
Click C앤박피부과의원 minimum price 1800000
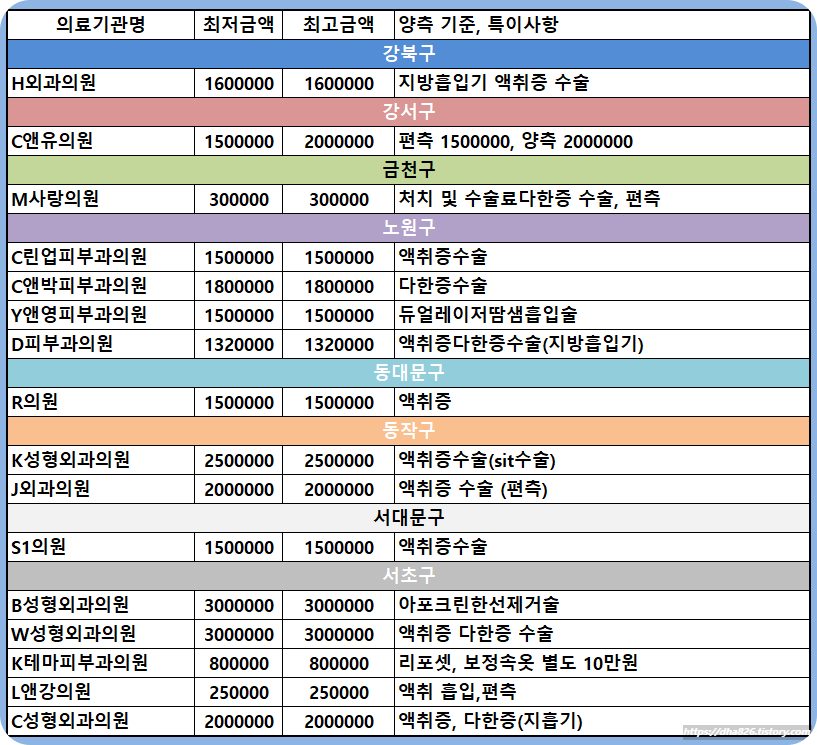point(239,287)
